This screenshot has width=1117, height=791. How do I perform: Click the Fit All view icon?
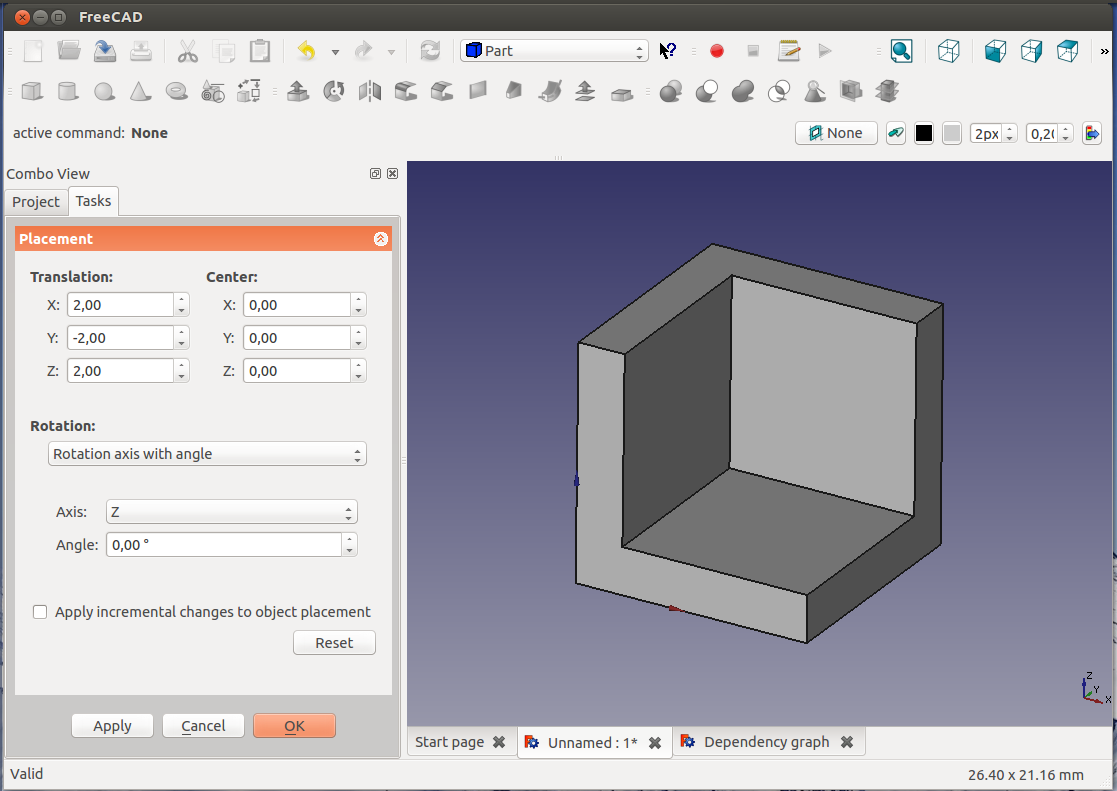pyautogui.click(x=901, y=51)
